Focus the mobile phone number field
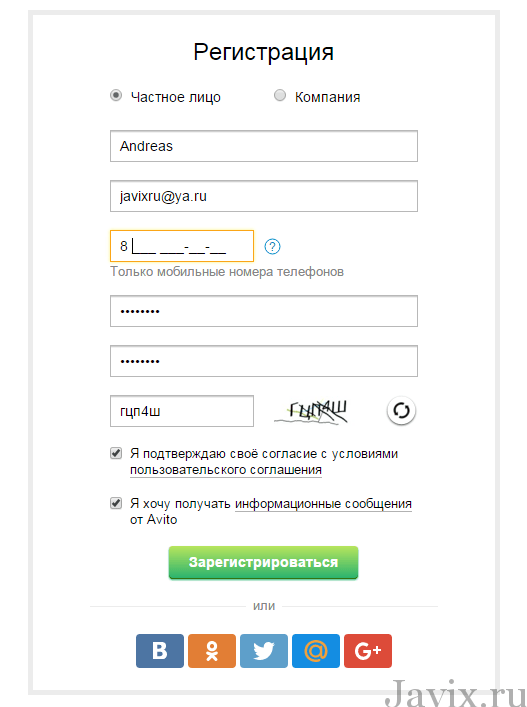Image resolution: width=527 pixels, height=707 pixels. click(182, 246)
